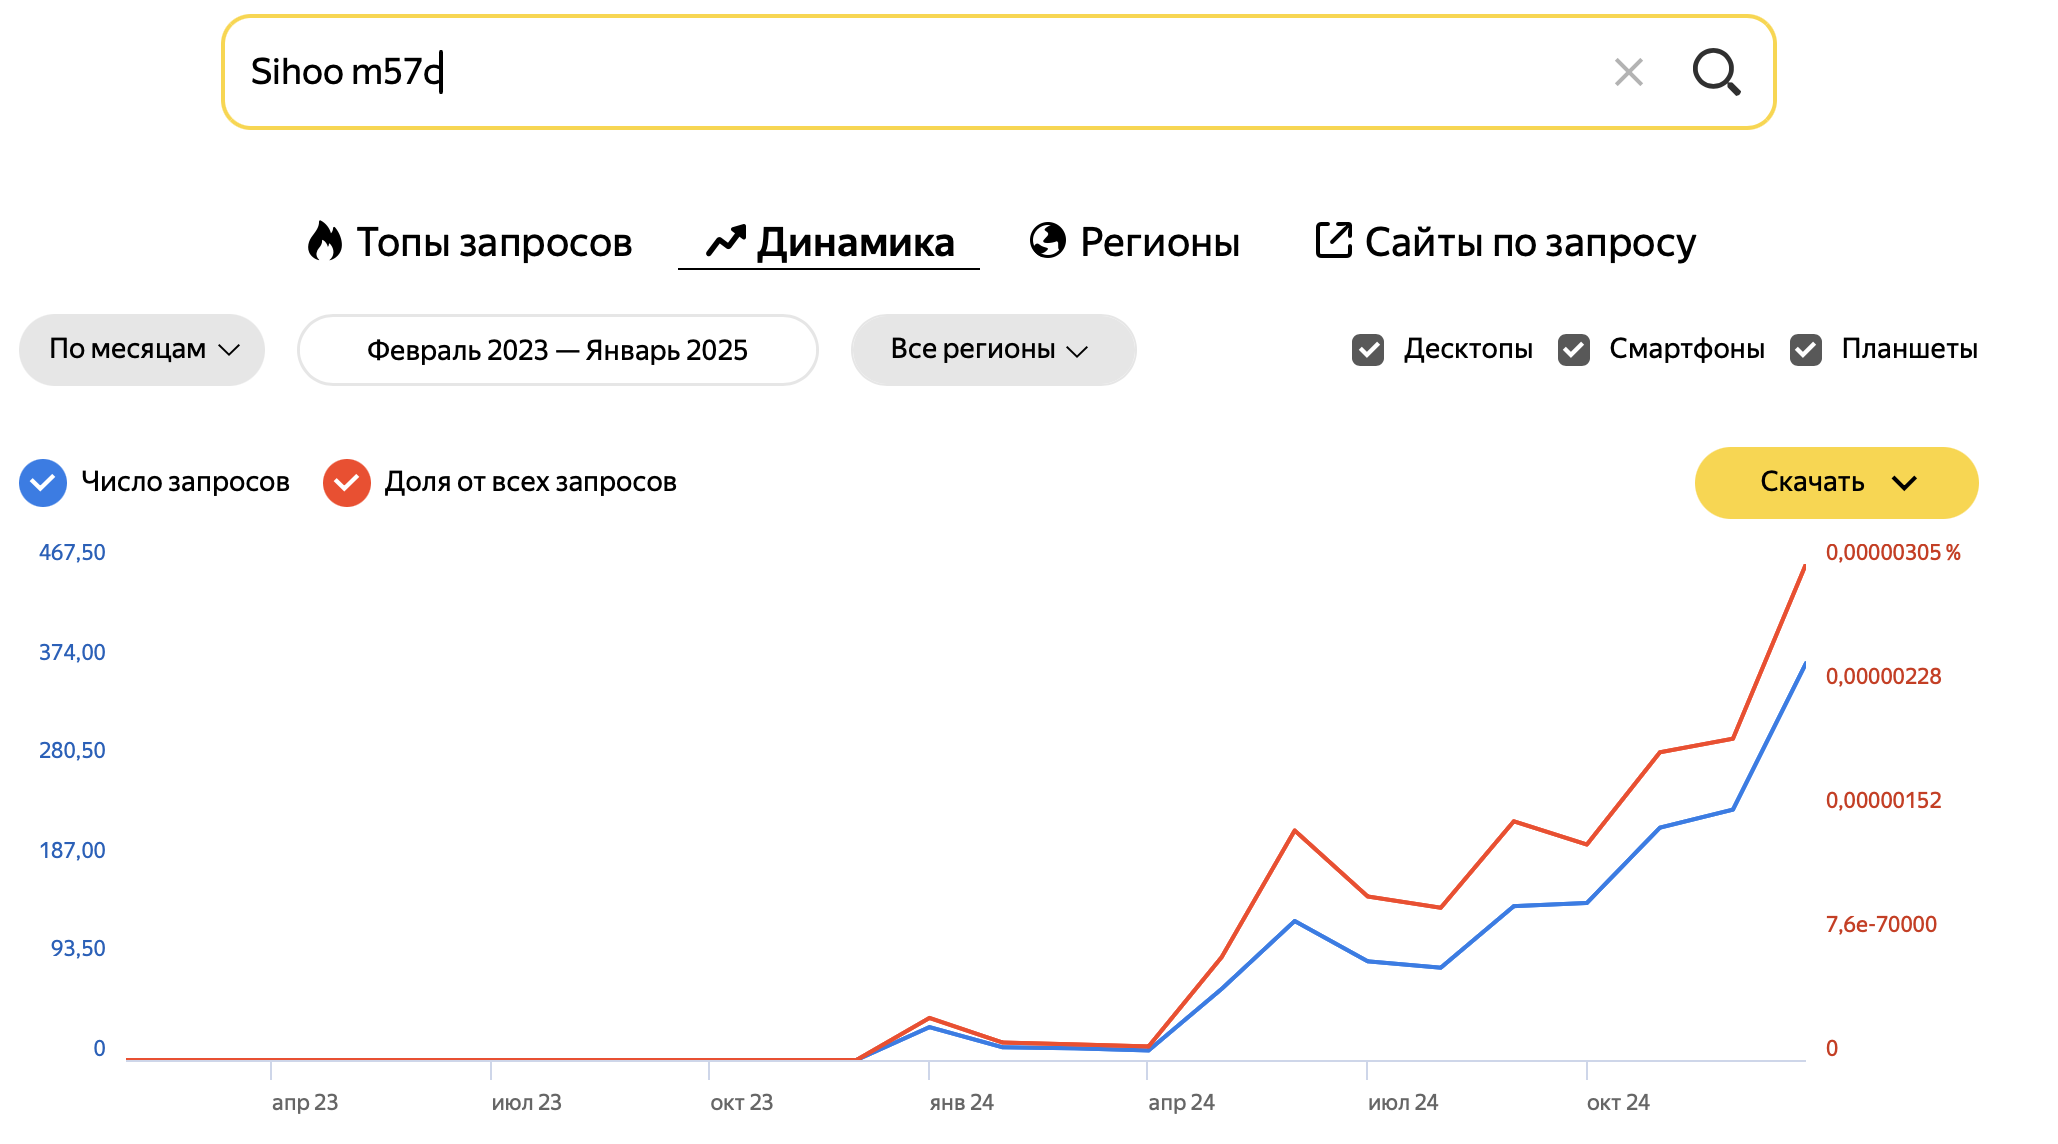Uncheck the Десктопы checkbox
The image size is (2058, 1144).
[x=1368, y=350]
